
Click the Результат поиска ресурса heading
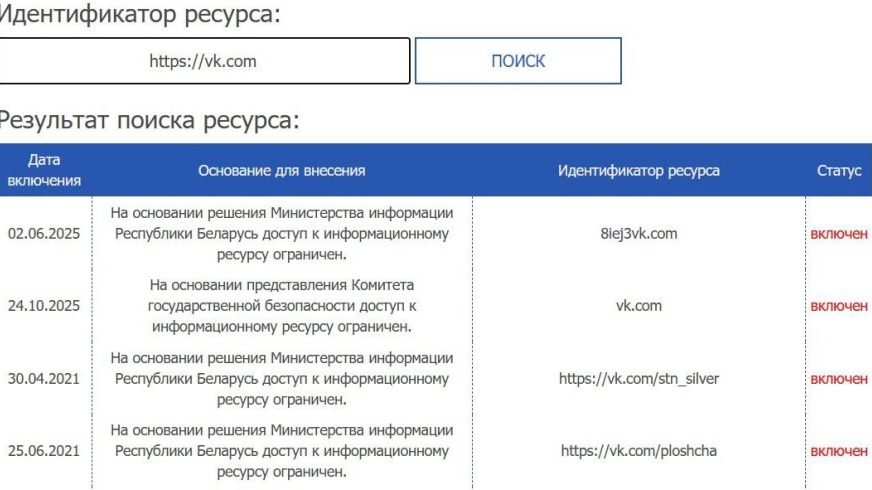pyautogui.click(x=148, y=121)
